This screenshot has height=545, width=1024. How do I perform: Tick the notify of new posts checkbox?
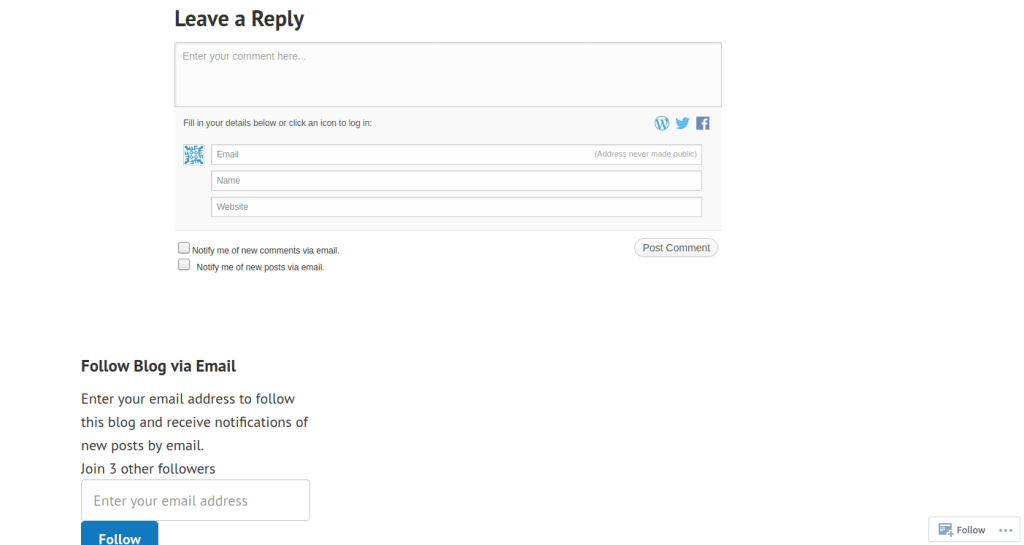point(184,265)
